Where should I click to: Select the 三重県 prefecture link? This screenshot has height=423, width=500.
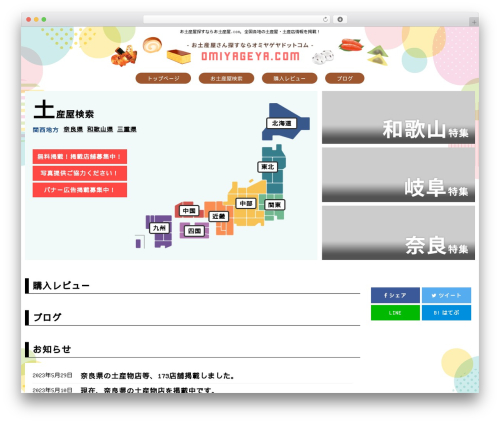click(x=127, y=129)
